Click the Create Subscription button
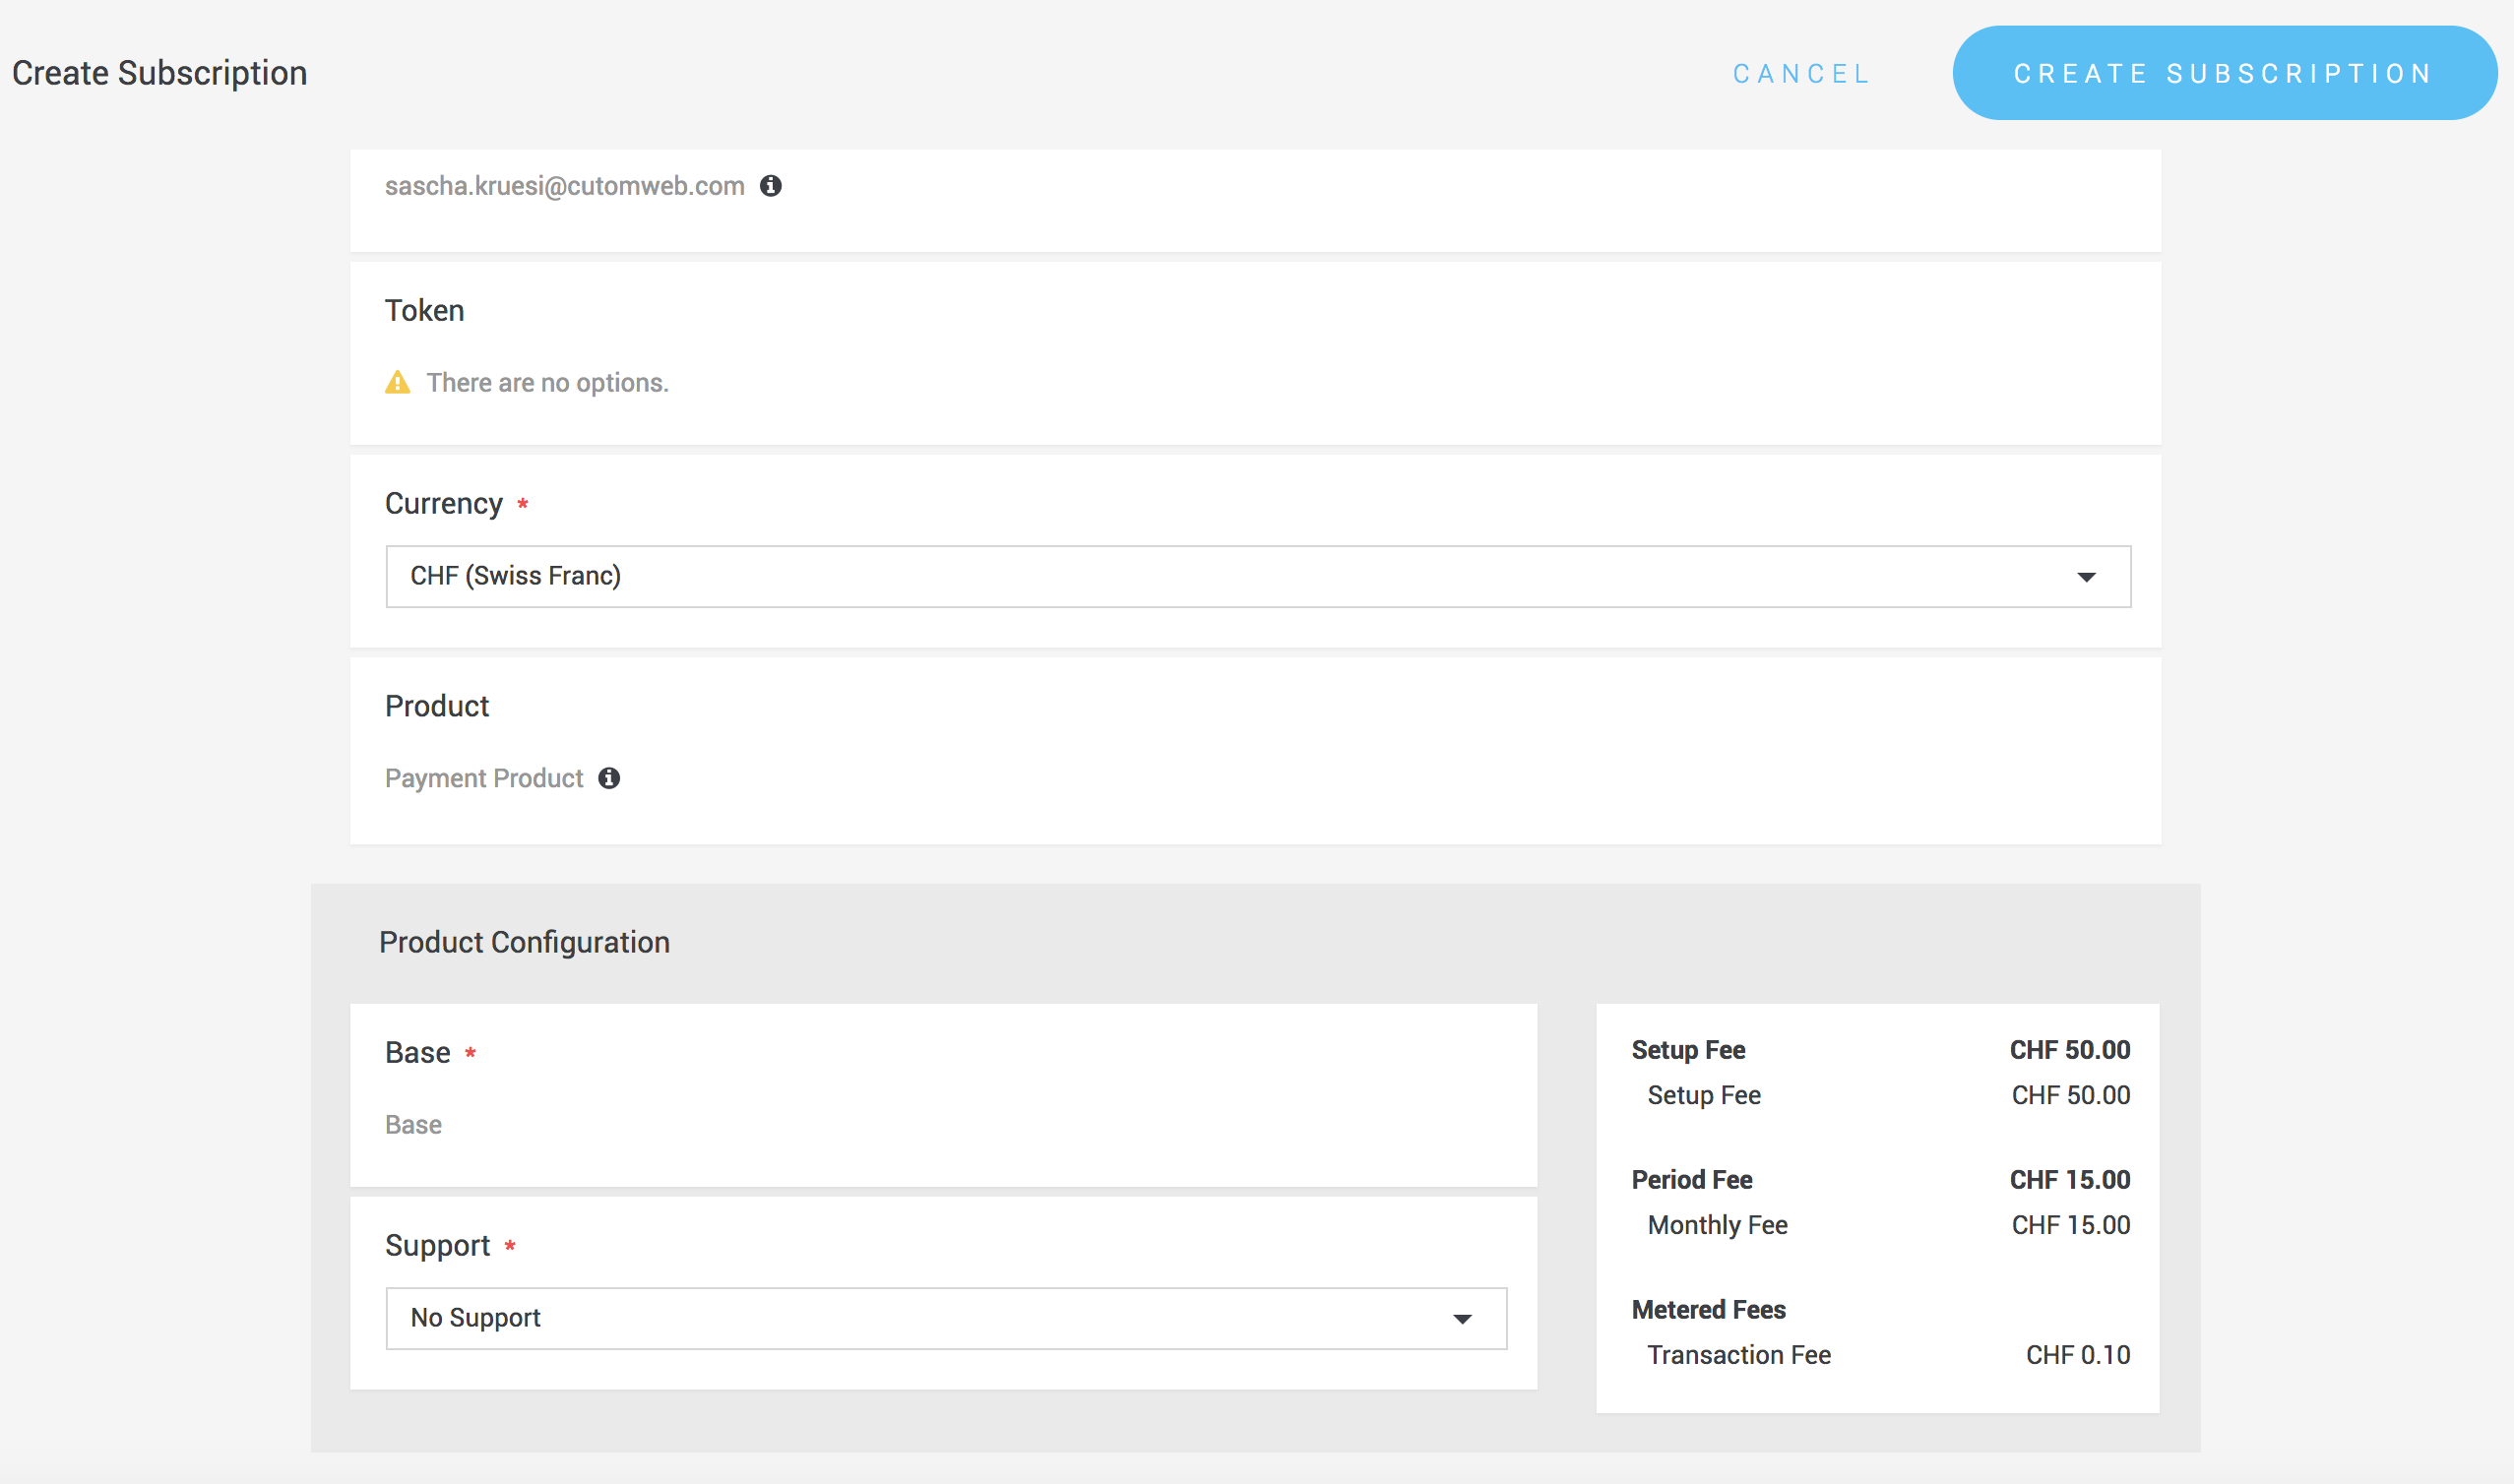The width and height of the screenshot is (2514, 1484). (2224, 72)
